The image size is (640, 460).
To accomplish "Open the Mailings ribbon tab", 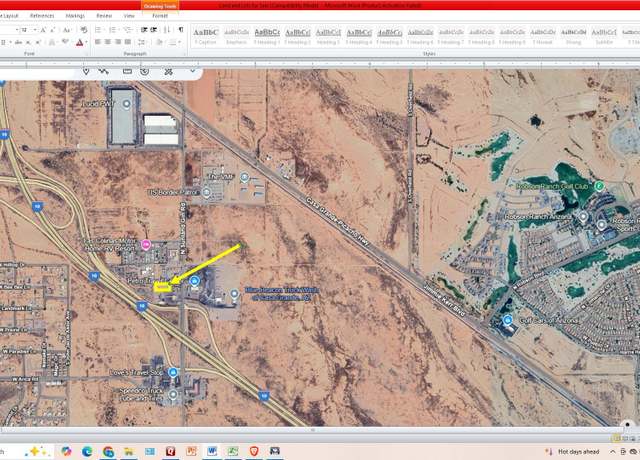I will (x=76, y=16).
